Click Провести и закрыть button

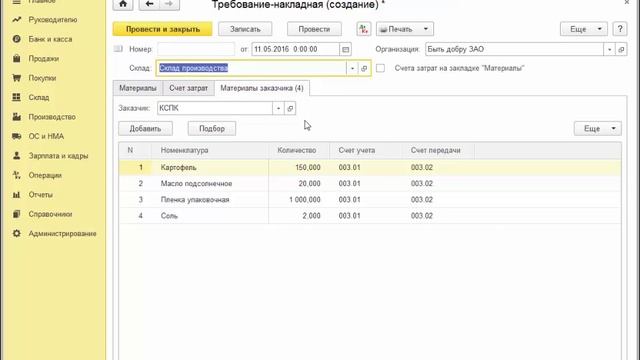tap(162, 29)
